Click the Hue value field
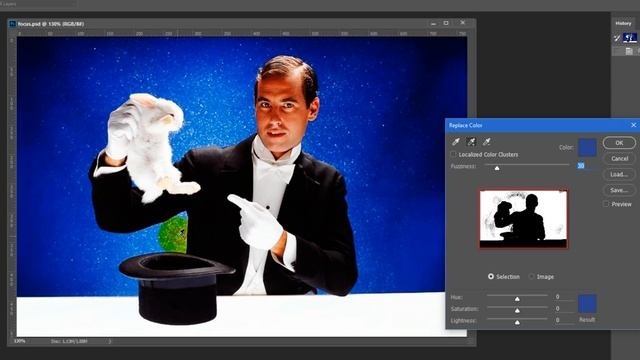Image resolution: width=640 pixels, height=360 pixels. tap(563, 297)
